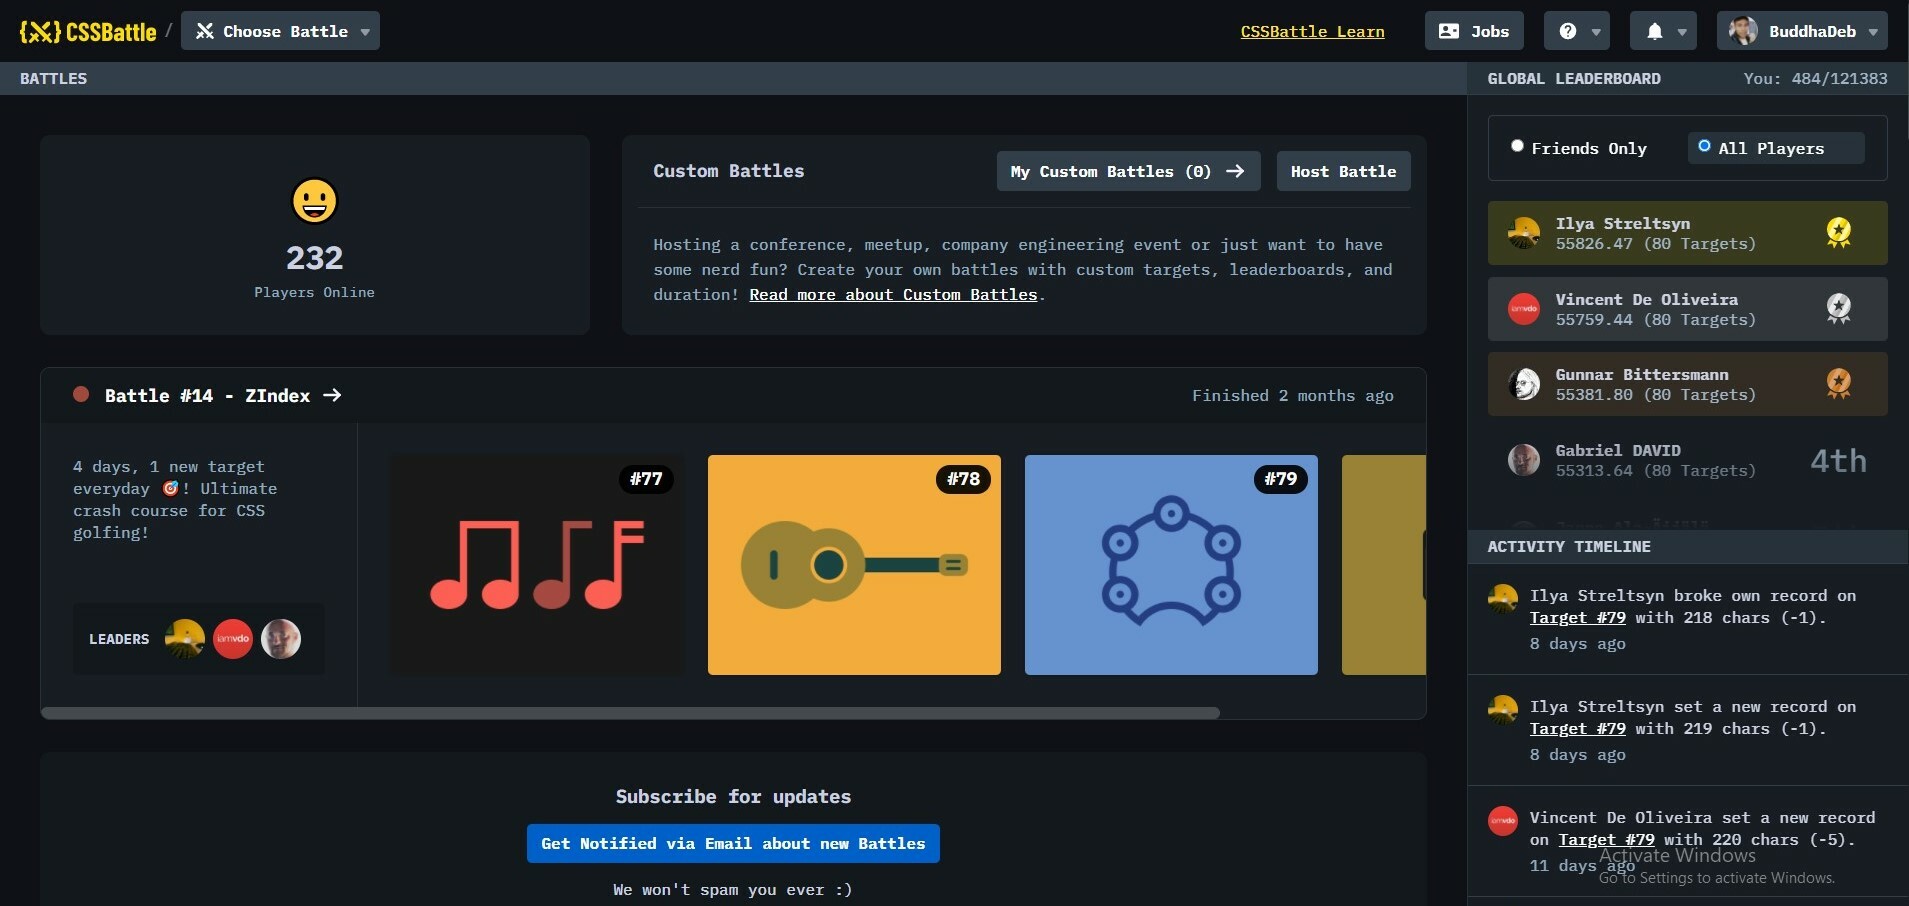
Task: Open the notifications bell
Action: pyautogui.click(x=1653, y=31)
